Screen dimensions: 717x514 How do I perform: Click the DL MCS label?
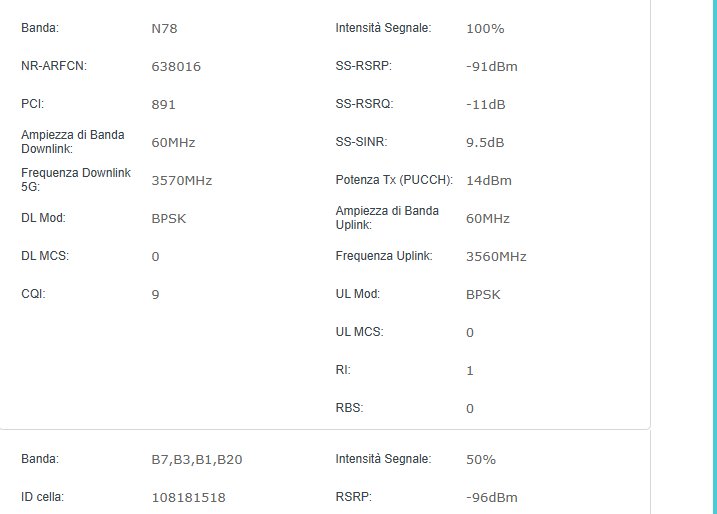(44, 256)
